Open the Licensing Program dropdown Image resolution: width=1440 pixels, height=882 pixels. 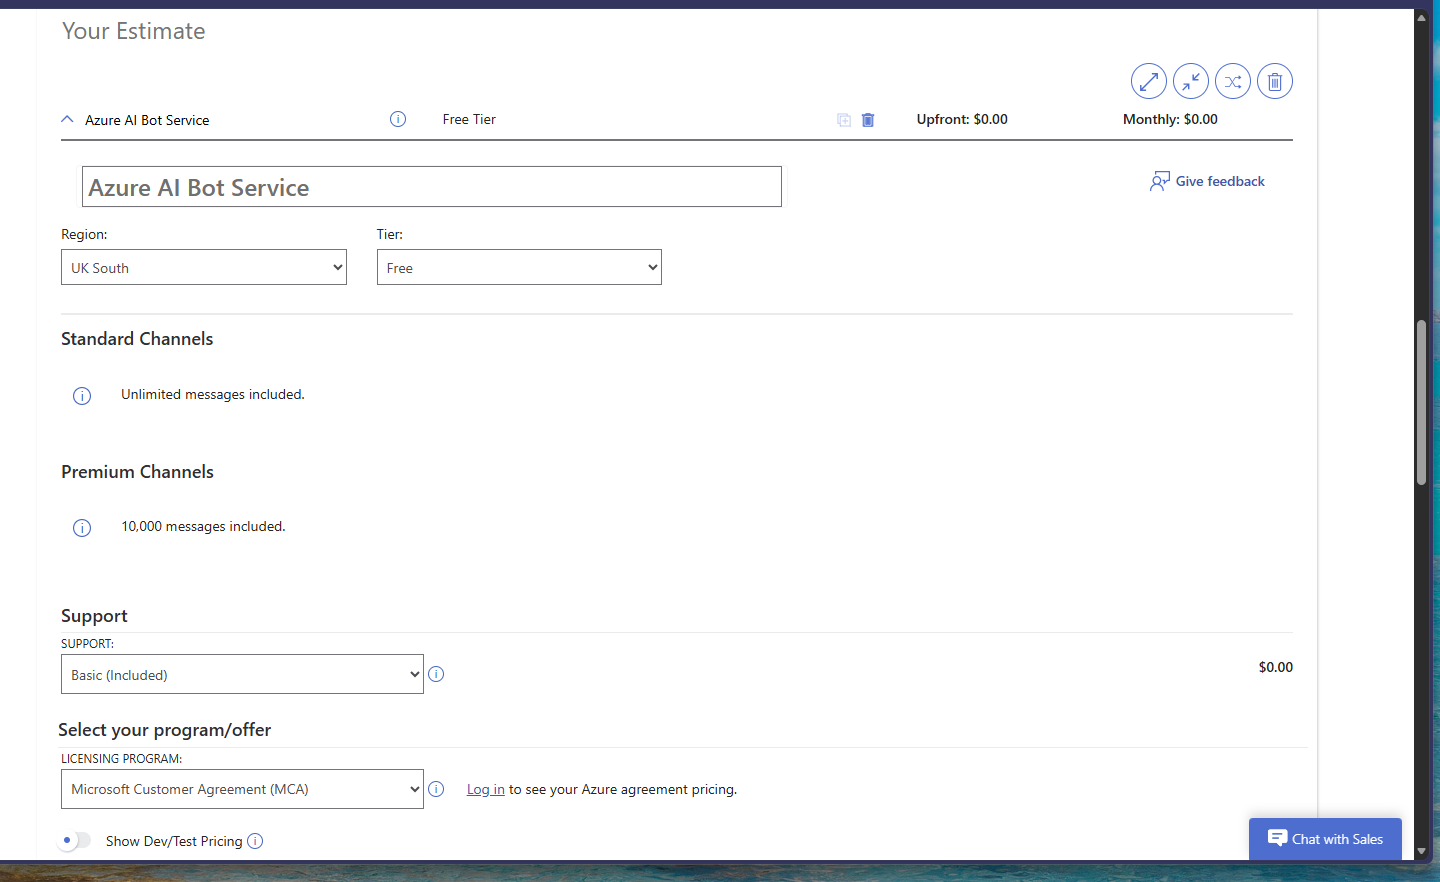click(x=242, y=789)
